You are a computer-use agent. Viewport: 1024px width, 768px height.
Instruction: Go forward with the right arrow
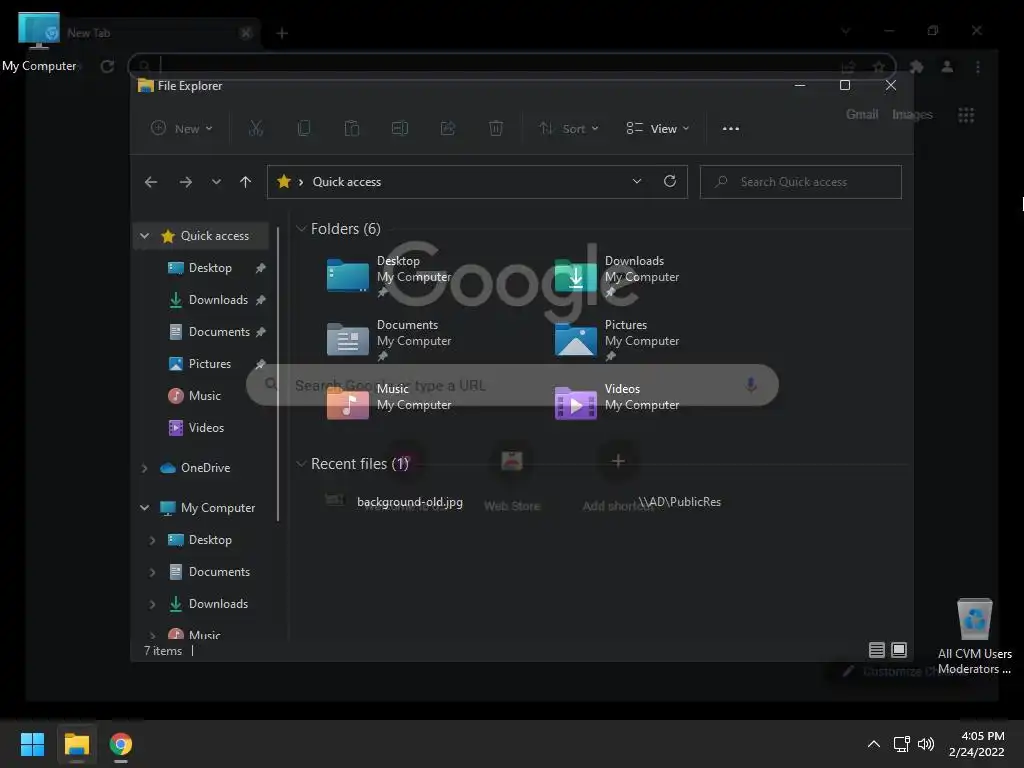(185, 182)
